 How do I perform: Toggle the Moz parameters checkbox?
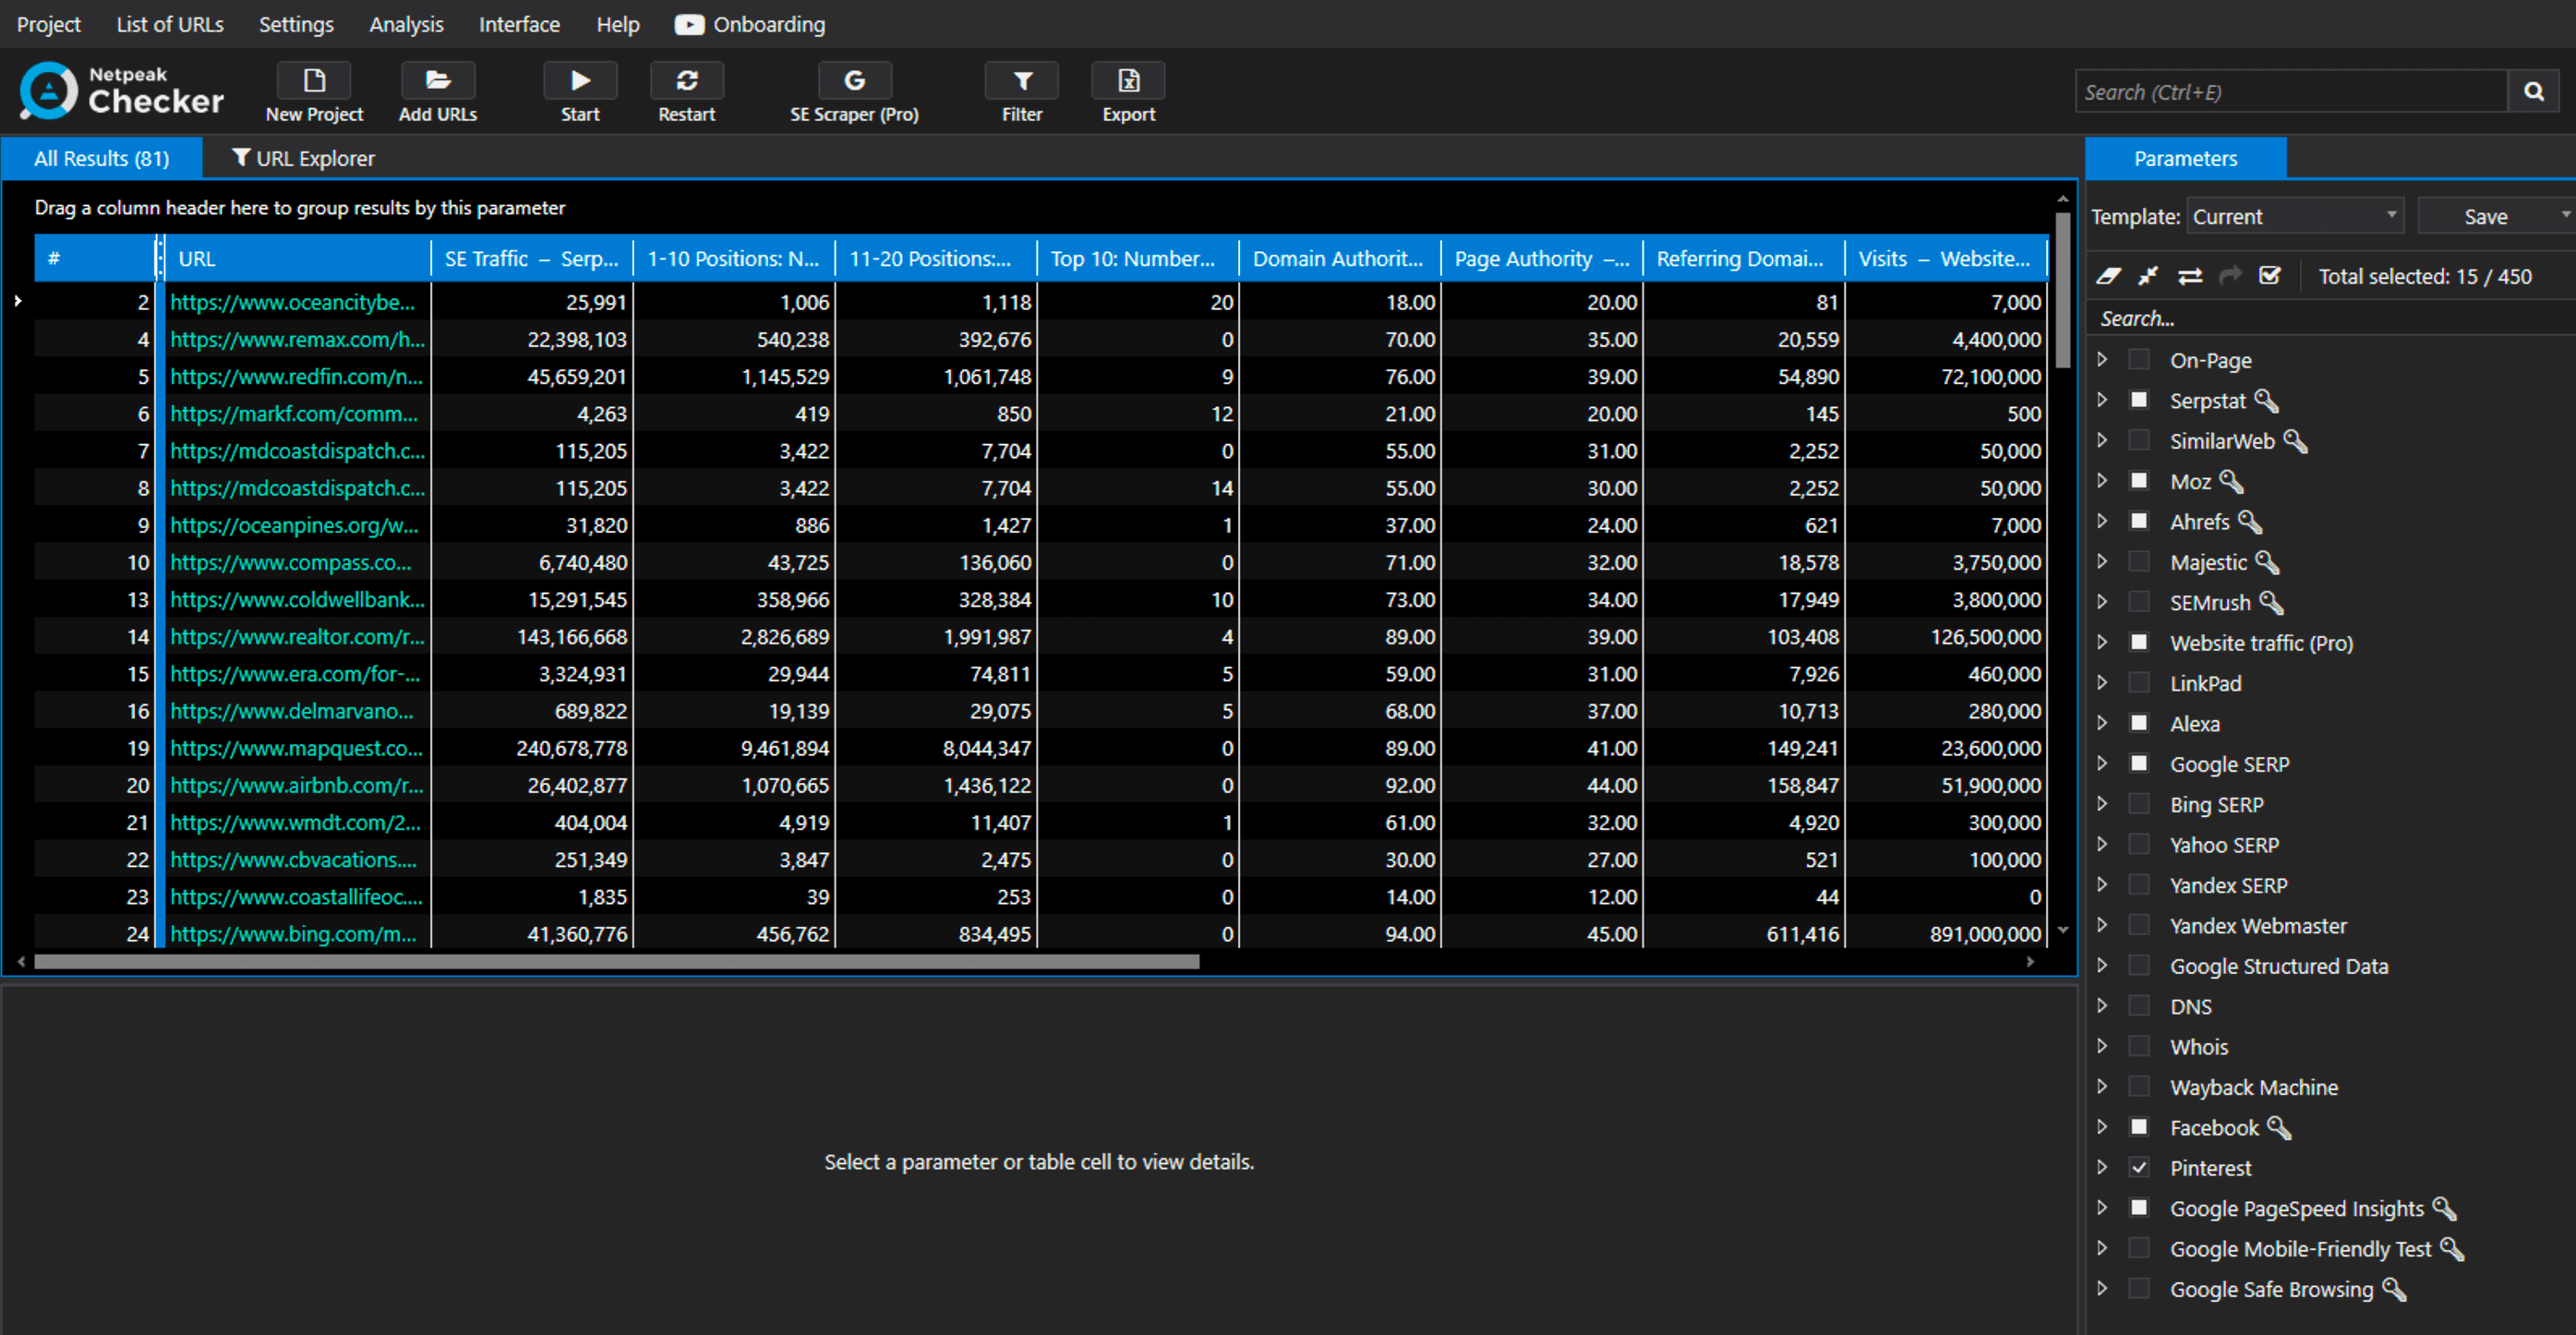click(x=2139, y=481)
